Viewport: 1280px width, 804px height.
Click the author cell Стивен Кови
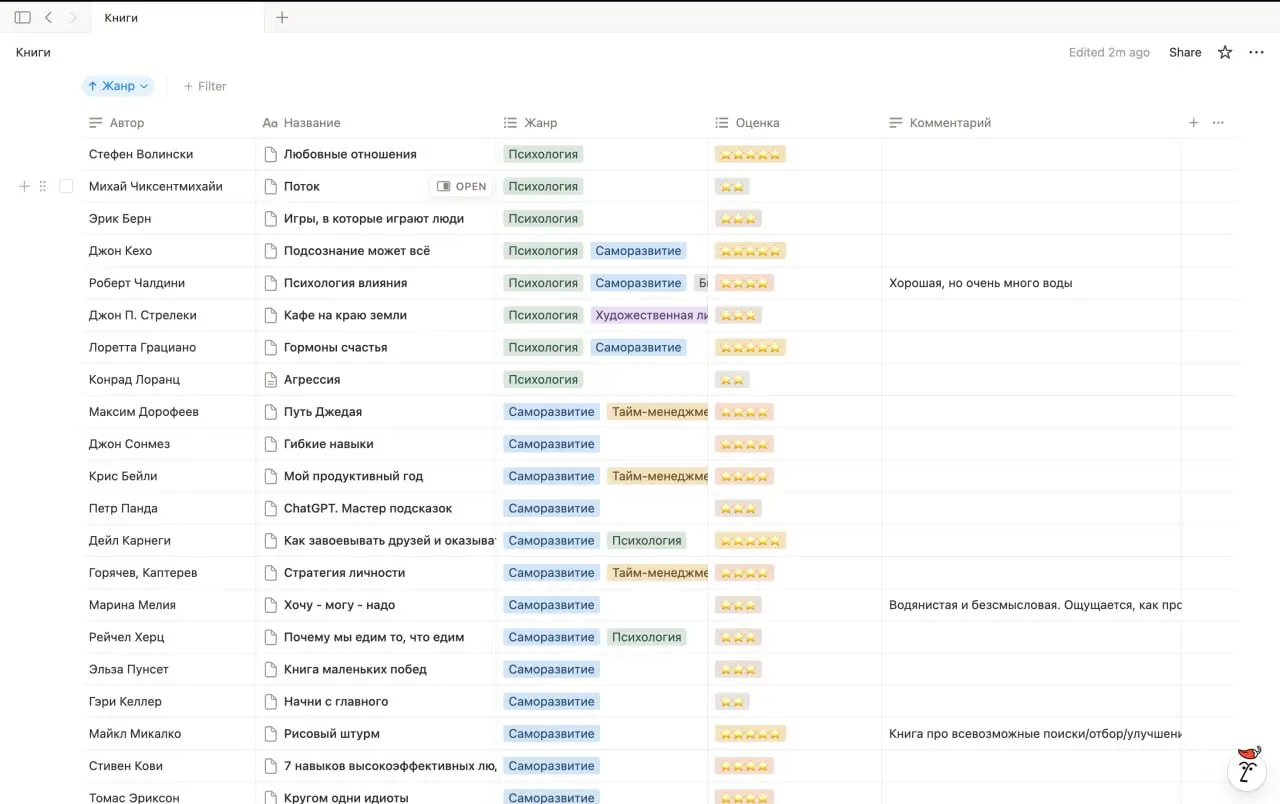pyautogui.click(x=126, y=766)
